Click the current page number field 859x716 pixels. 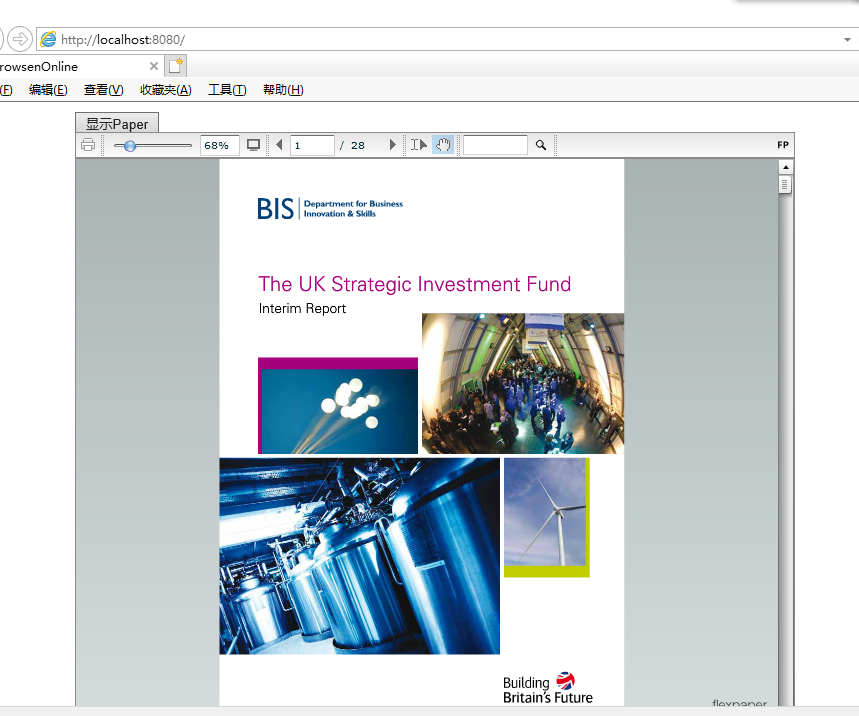click(x=312, y=145)
